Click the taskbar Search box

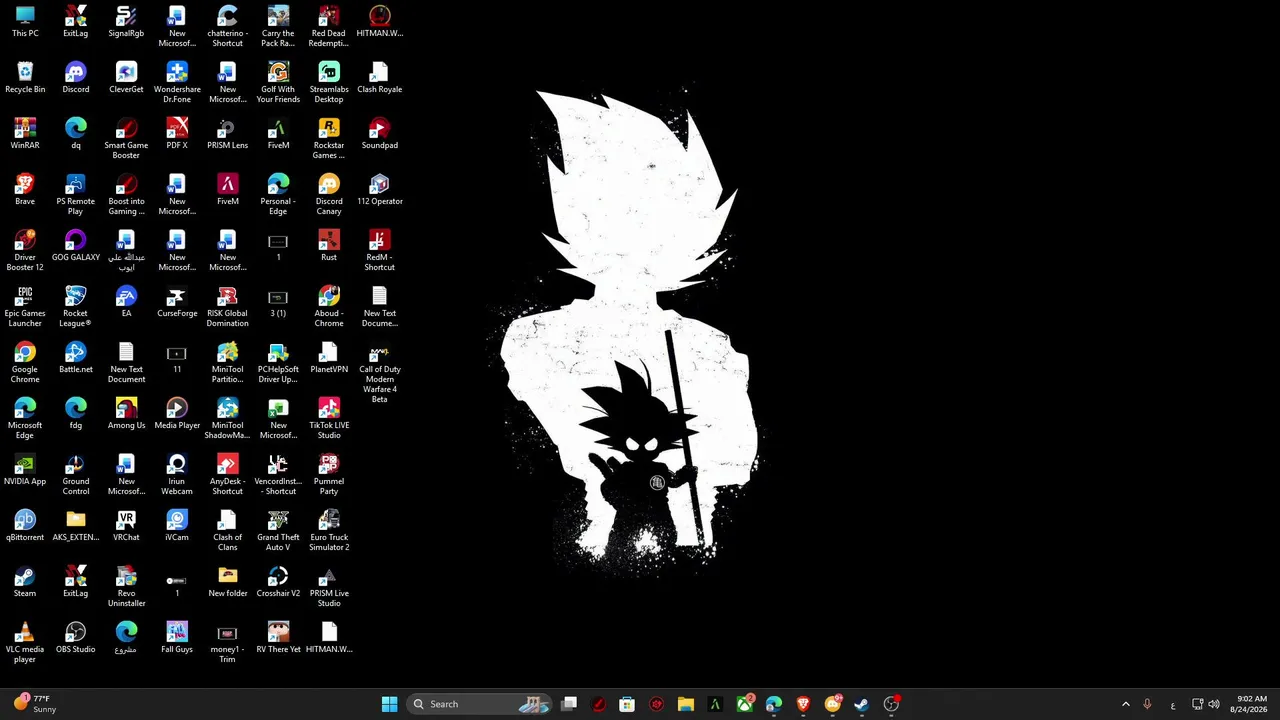479,704
